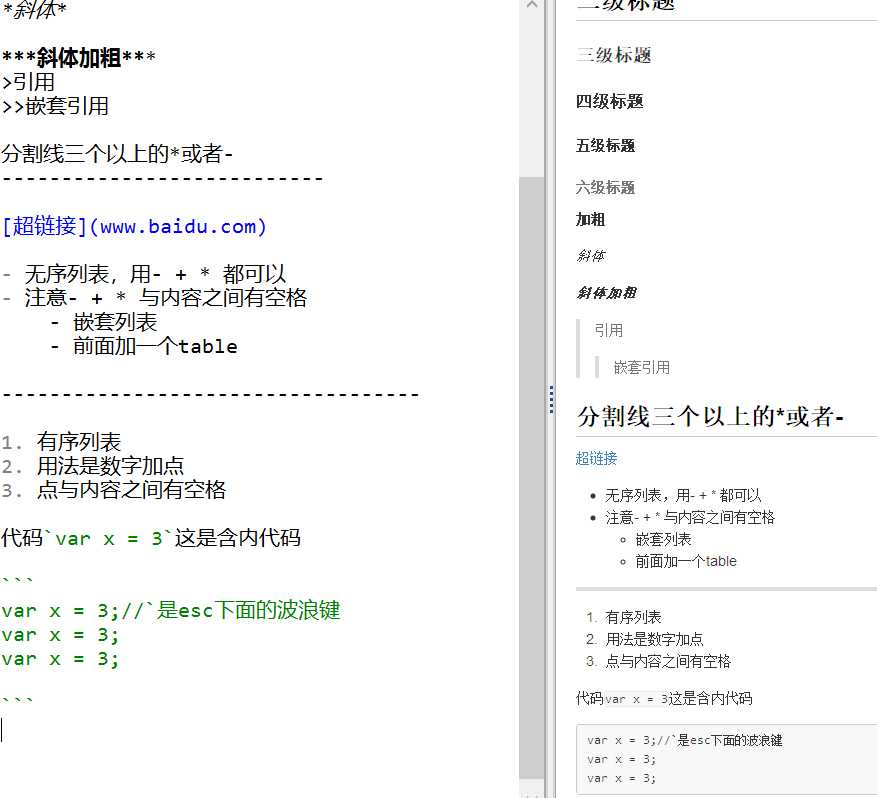Click the numbered item 1. 有序列表 in the preview
Viewport: 877px width, 798px height.
pos(624,617)
